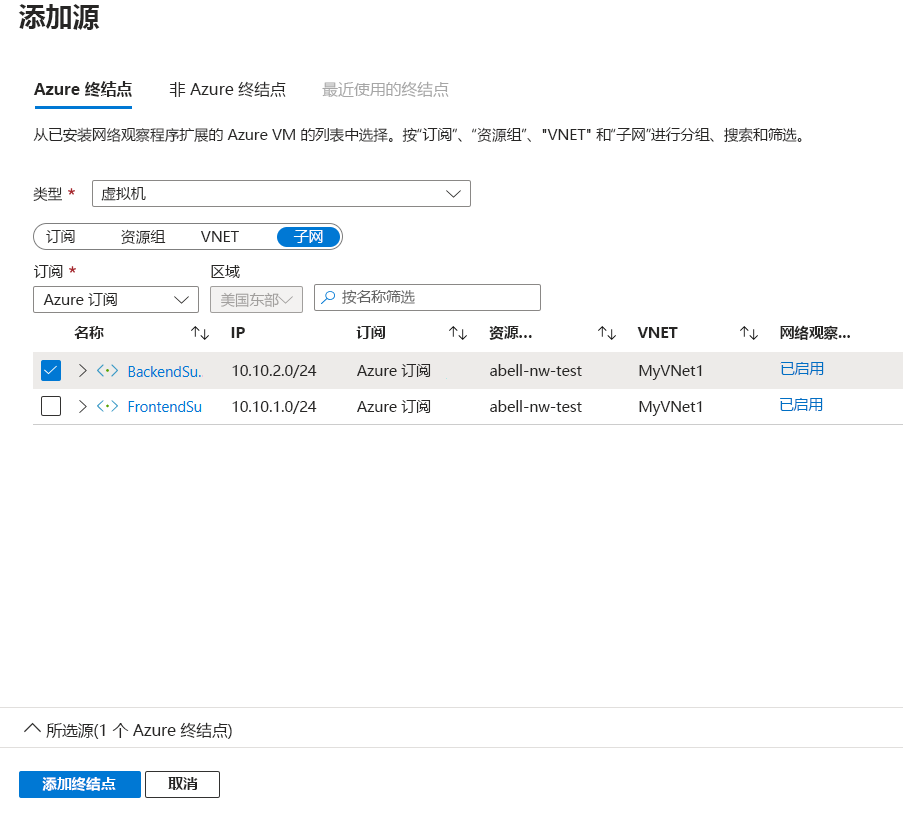This screenshot has height=820, width=903.
Task: Focus the 按名称筛选 search field
Action: tap(427, 297)
